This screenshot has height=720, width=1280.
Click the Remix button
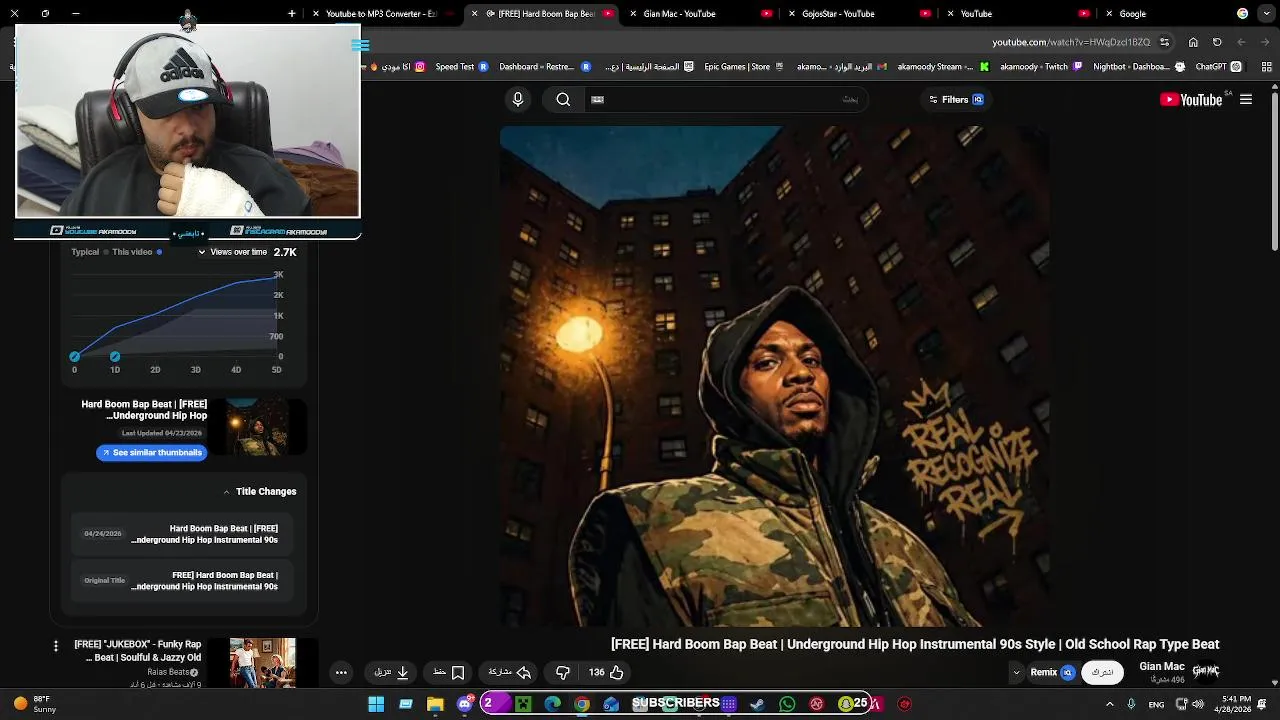click(1053, 672)
